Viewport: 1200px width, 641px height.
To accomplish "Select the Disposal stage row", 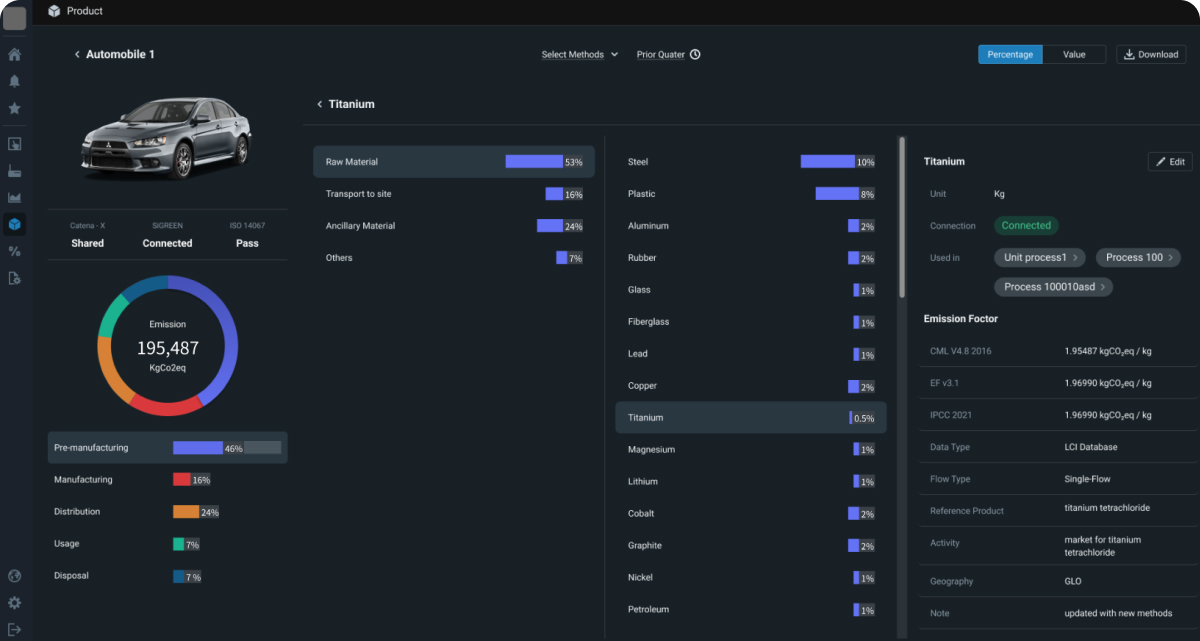I will coord(167,576).
